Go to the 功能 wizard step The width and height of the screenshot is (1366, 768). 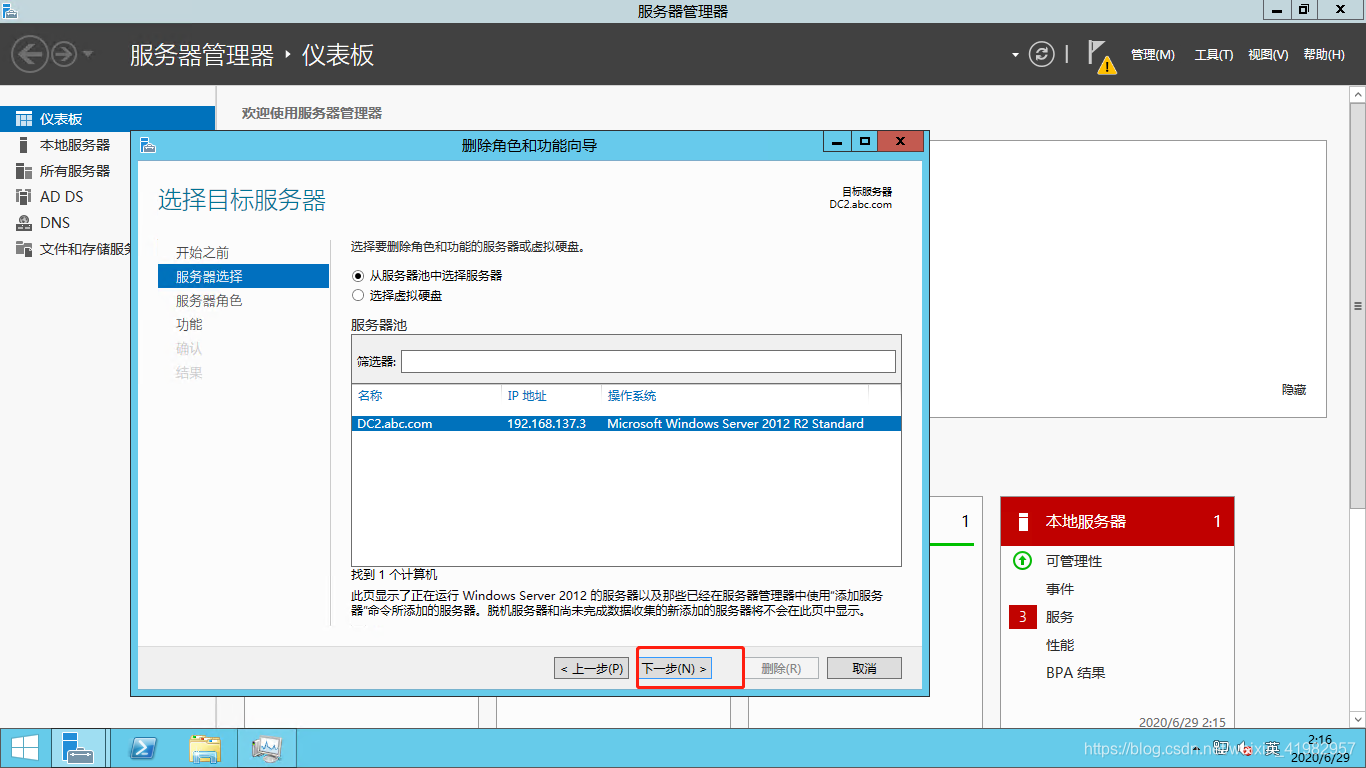pos(189,325)
